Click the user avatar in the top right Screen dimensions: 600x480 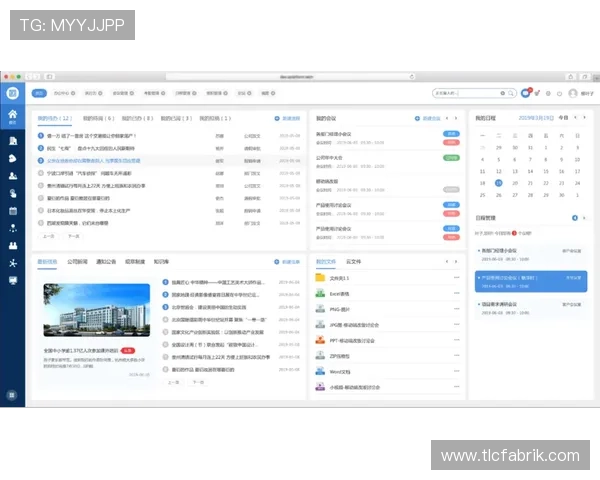[x=572, y=93]
